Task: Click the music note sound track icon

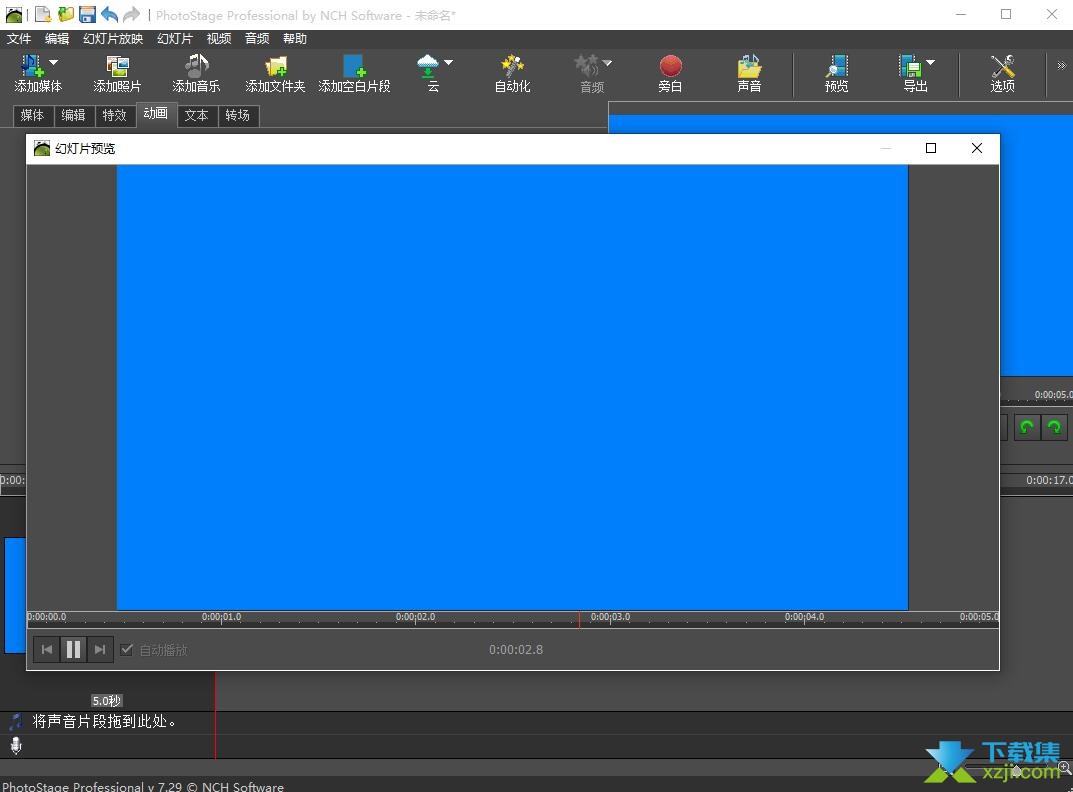Action: (15, 721)
